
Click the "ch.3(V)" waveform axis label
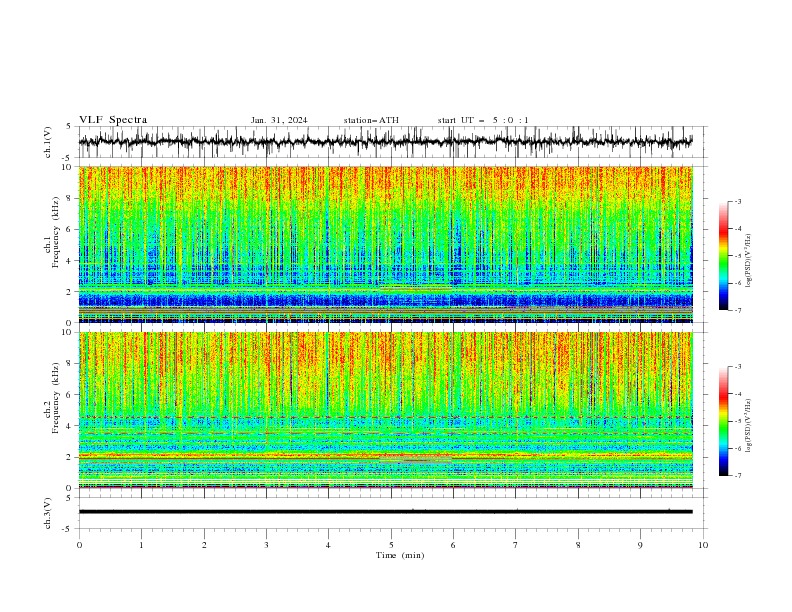(48, 513)
